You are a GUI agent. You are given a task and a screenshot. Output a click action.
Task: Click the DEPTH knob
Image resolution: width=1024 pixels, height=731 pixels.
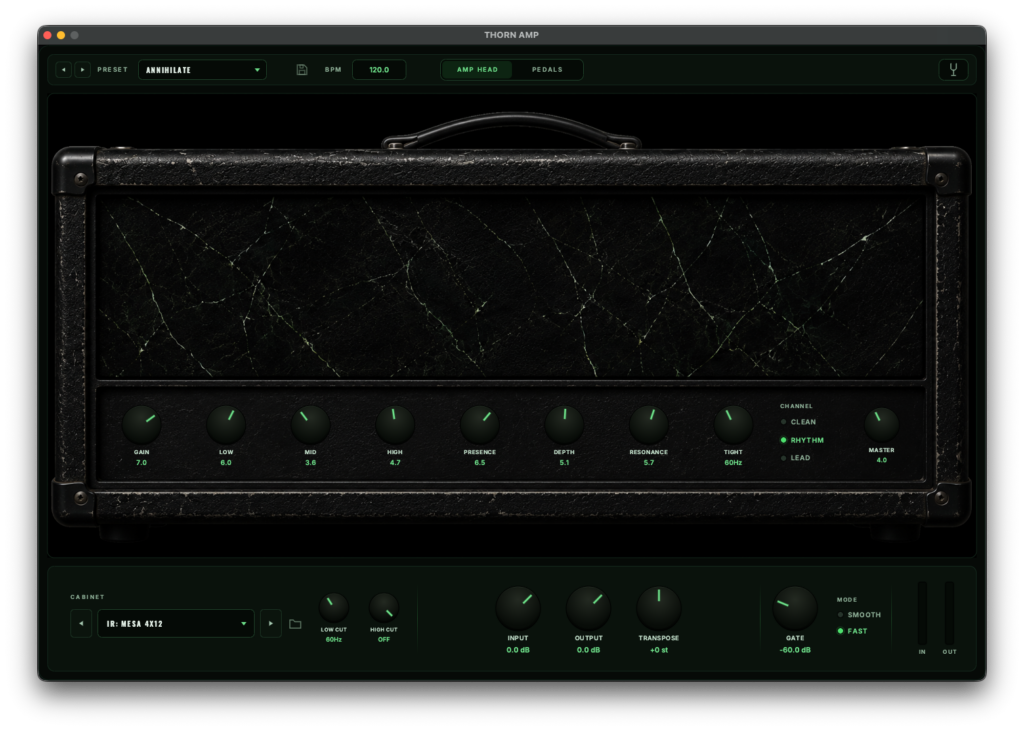tap(564, 425)
